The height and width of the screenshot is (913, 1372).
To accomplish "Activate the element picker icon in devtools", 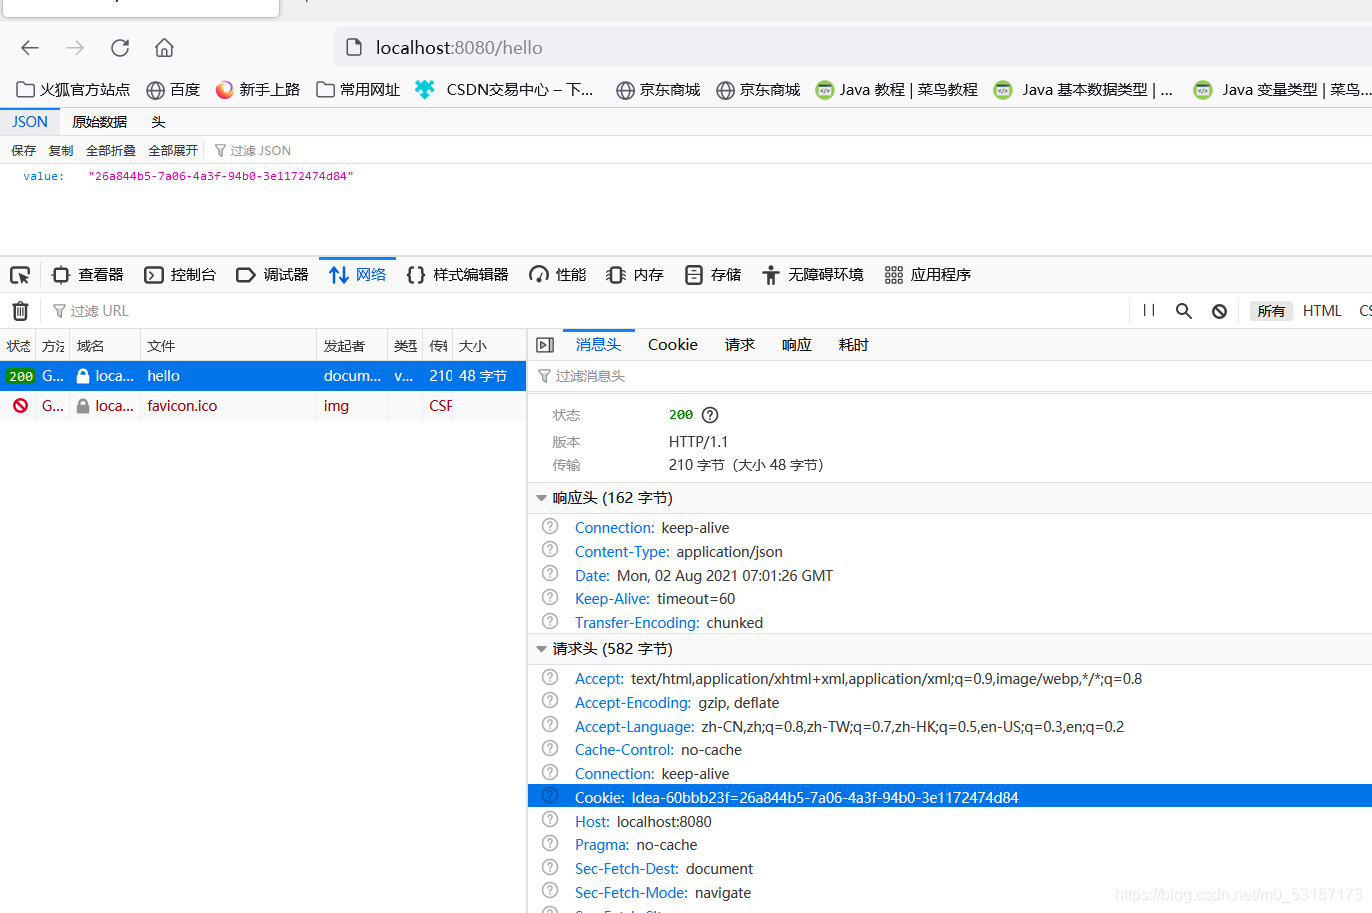I will [20, 275].
